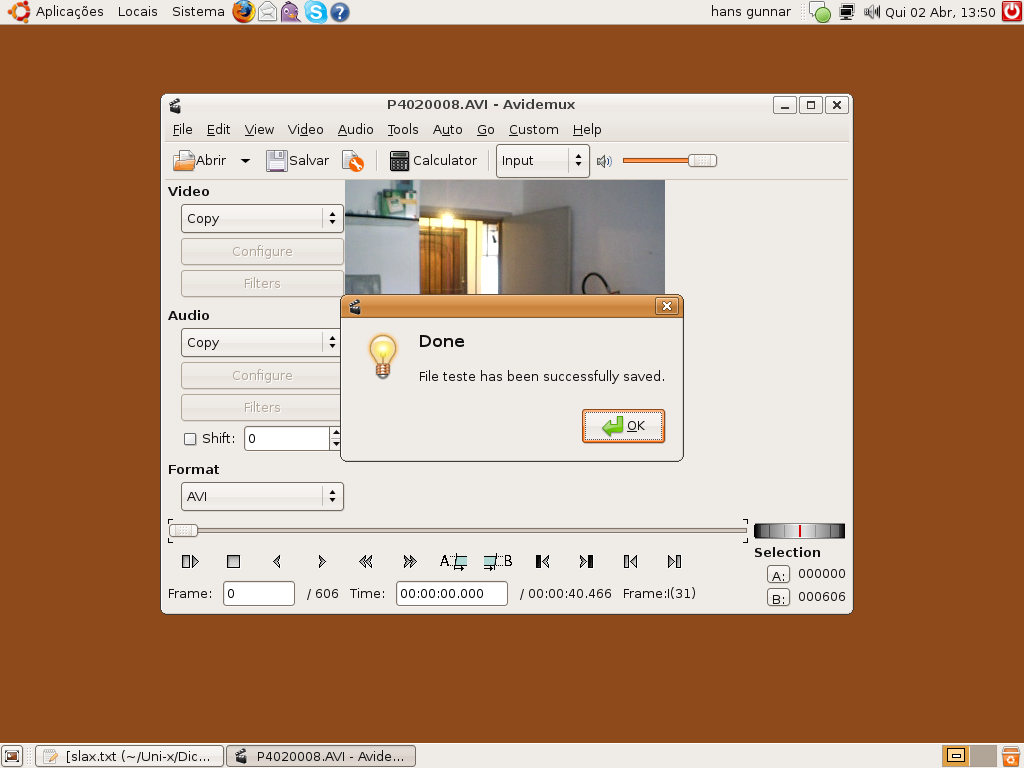1024x768 pixels.
Task: Open the Input/Output preview dropdown
Action: pyautogui.click(x=543, y=161)
